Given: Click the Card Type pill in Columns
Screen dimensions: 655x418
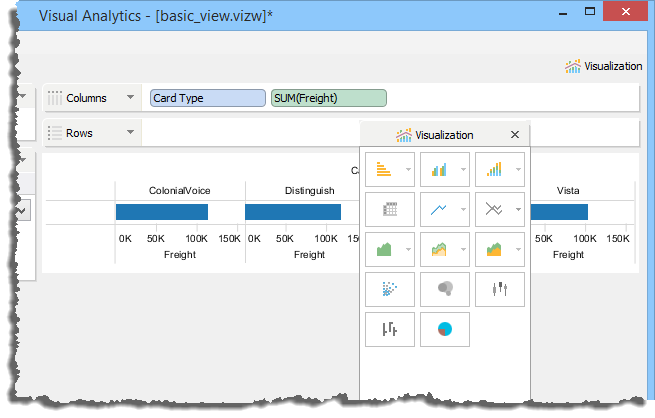Looking at the screenshot, I should [208, 98].
